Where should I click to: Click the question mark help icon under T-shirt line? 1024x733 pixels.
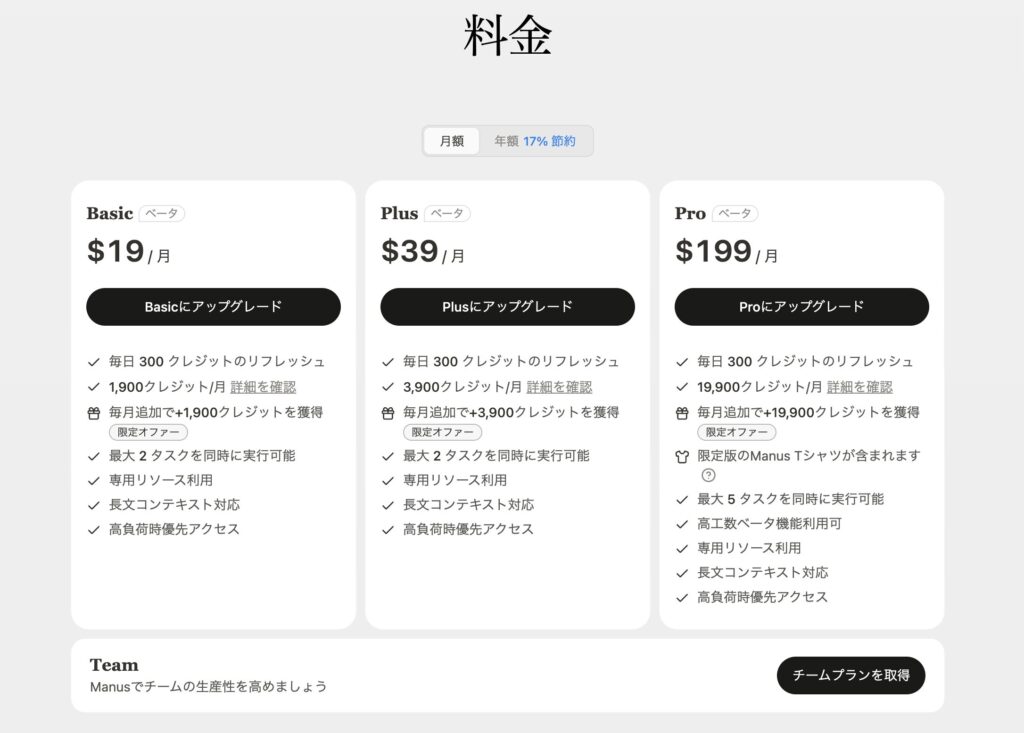coord(708,476)
